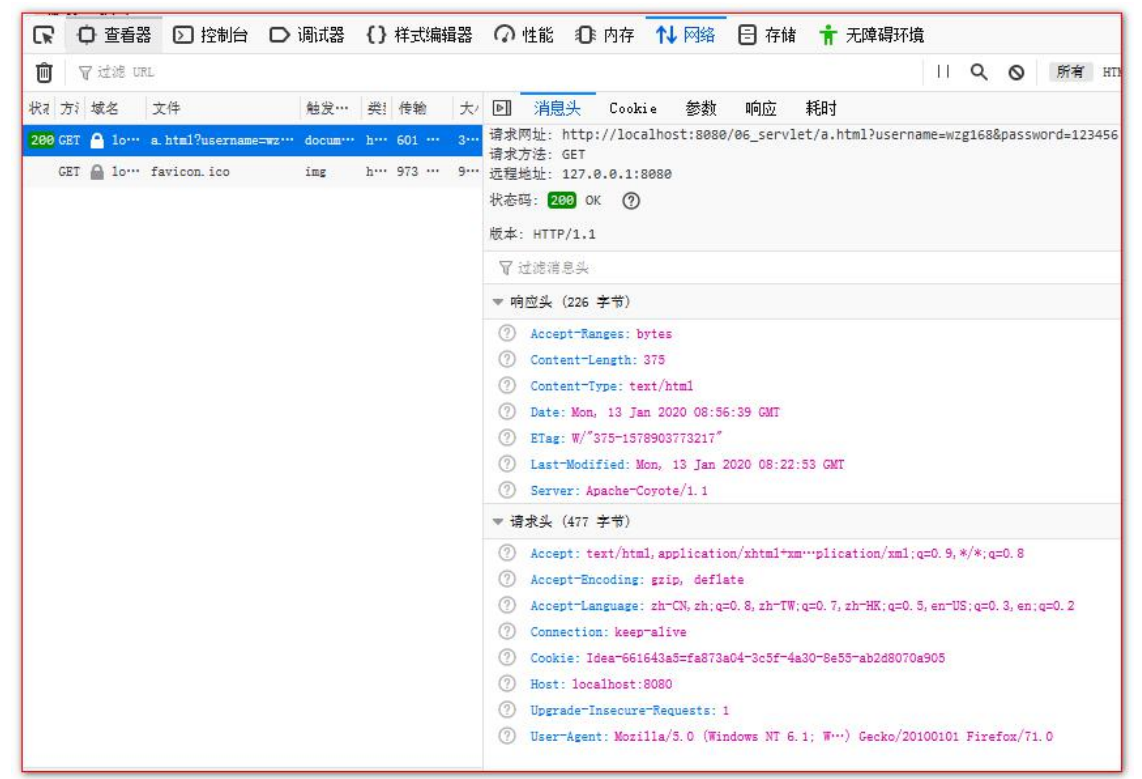Pause network recording

click(x=943, y=71)
